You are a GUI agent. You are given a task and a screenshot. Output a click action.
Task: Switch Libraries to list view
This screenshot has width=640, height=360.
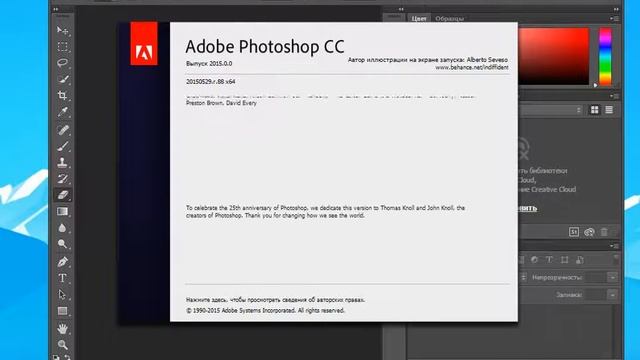[609, 110]
